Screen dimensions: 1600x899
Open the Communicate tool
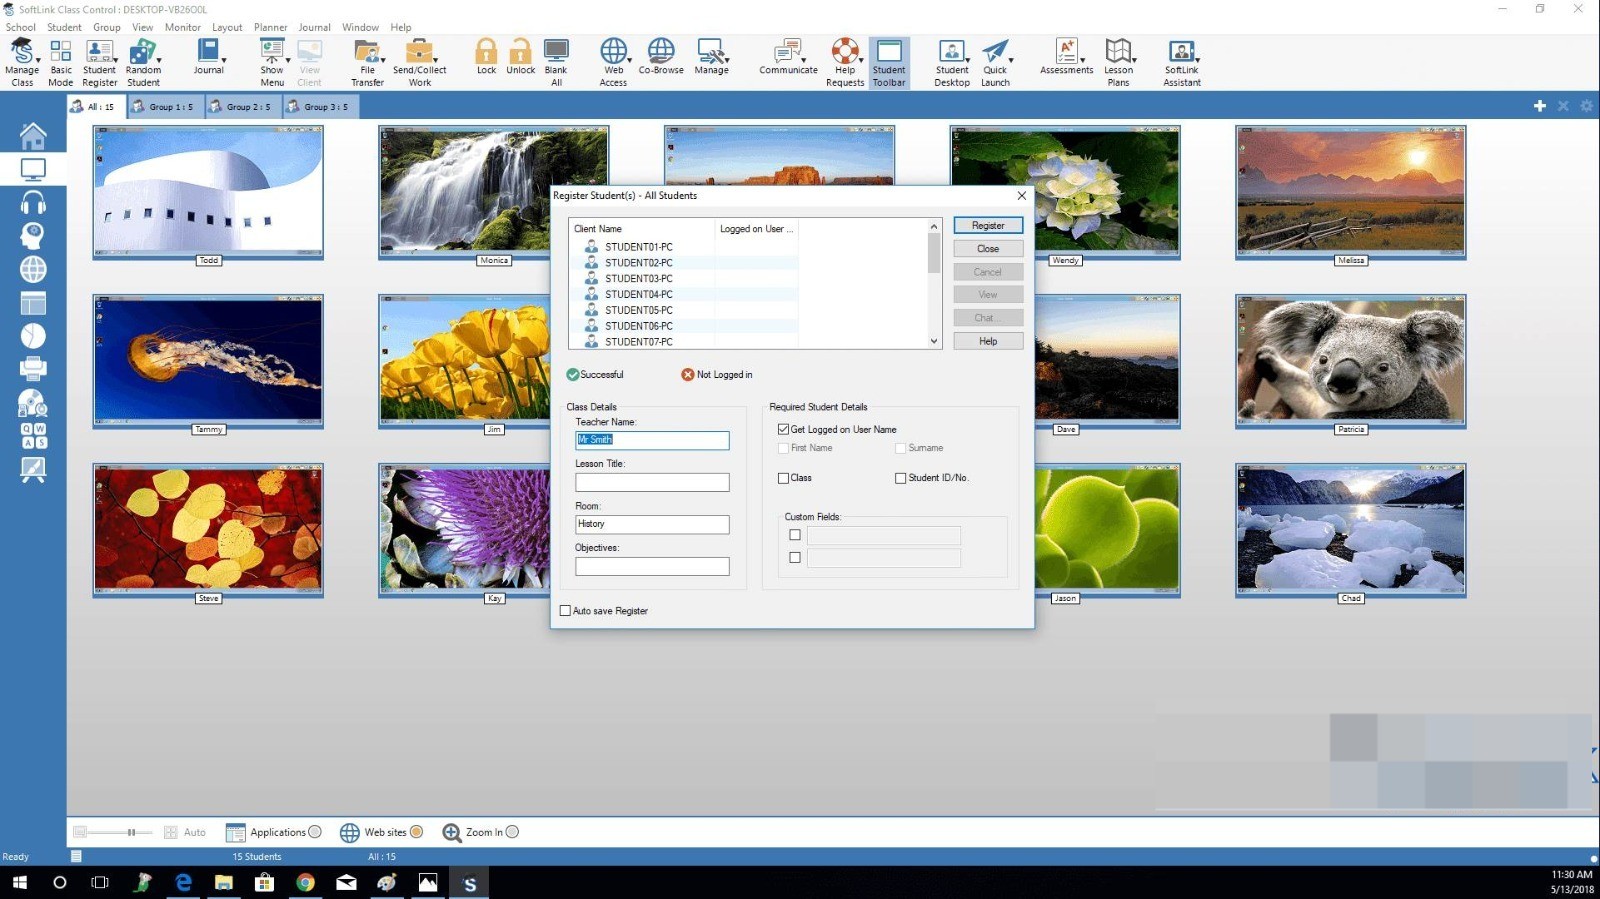tap(788, 57)
